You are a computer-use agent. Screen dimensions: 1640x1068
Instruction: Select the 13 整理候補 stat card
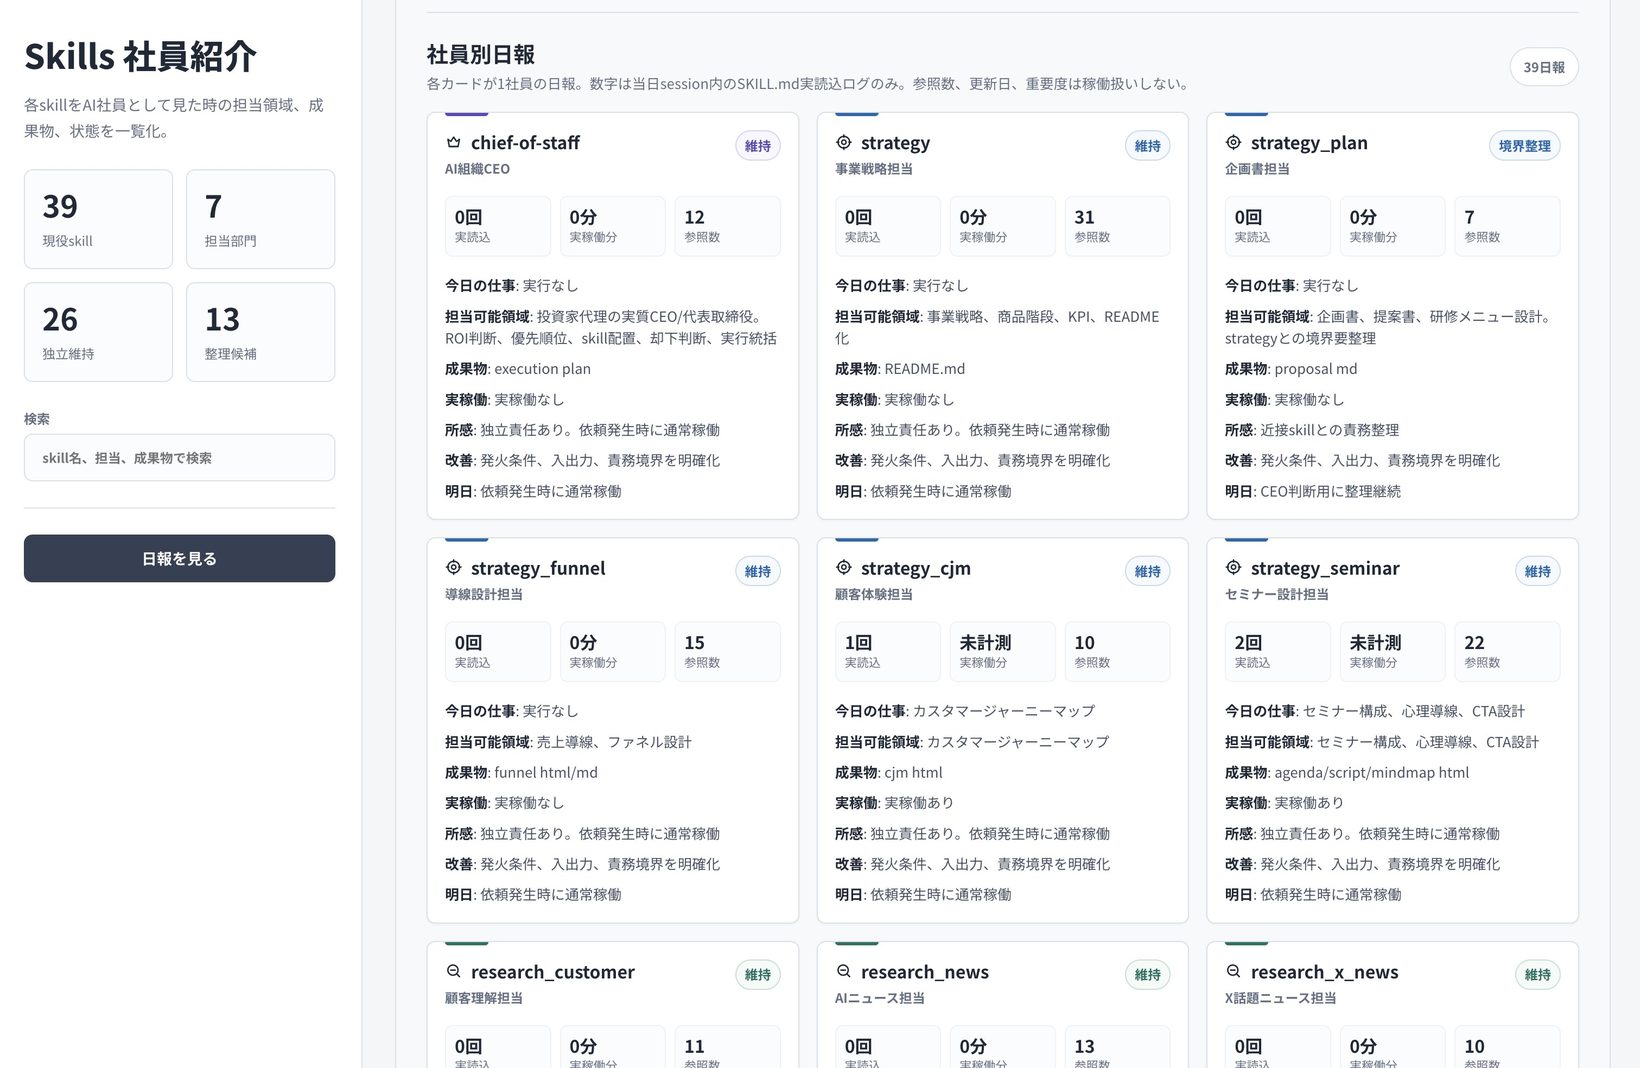tap(261, 332)
